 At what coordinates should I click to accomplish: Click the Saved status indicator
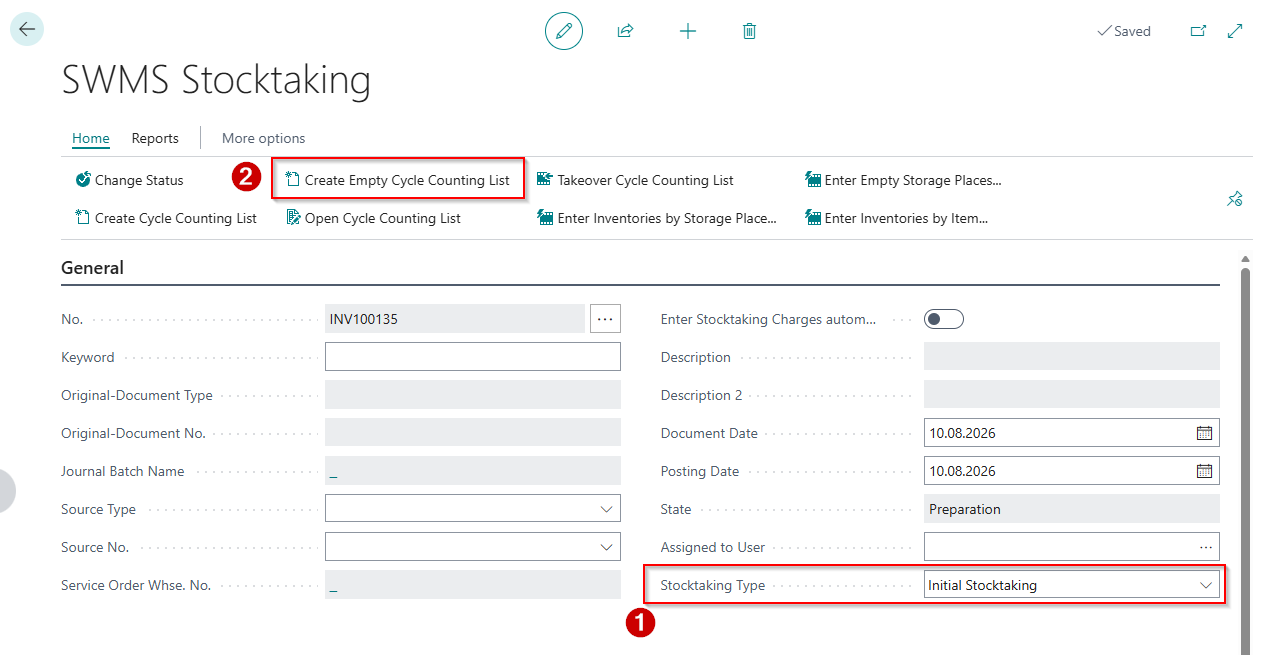pyautogui.click(x=1124, y=31)
